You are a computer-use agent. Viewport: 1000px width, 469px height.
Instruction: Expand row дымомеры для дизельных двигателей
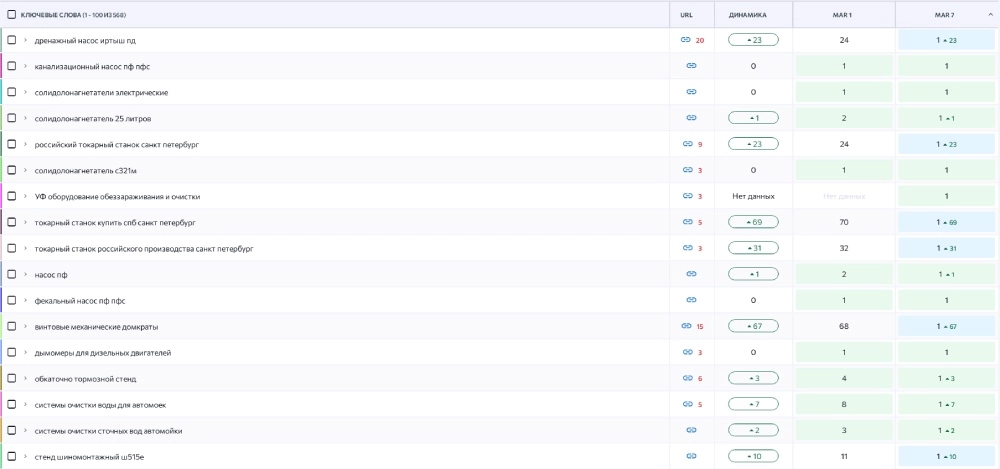pos(26,352)
